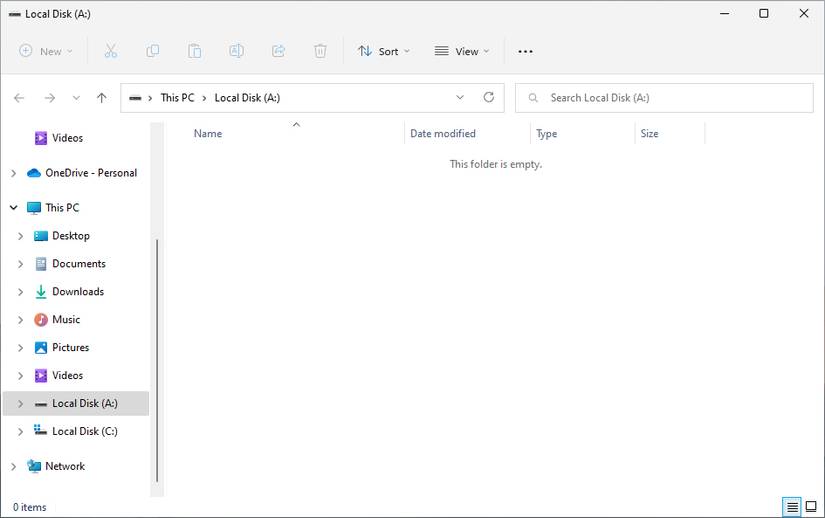
Task: Open the address bar history dropdown
Action: (460, 98)
